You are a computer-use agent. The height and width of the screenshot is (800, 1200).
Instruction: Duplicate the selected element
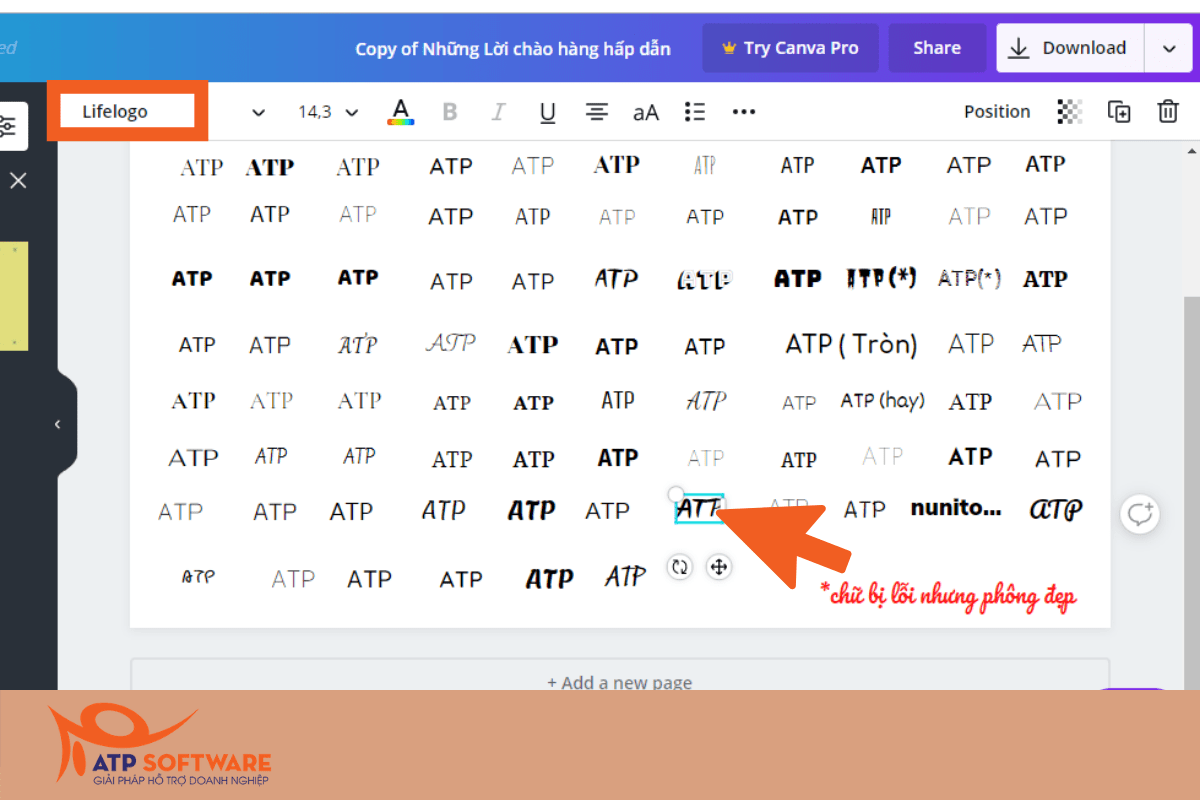coord(1119,112)
